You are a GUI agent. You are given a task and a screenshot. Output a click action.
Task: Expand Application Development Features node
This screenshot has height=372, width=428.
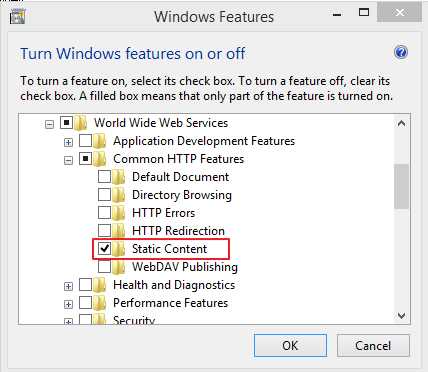tap(68, 142)
